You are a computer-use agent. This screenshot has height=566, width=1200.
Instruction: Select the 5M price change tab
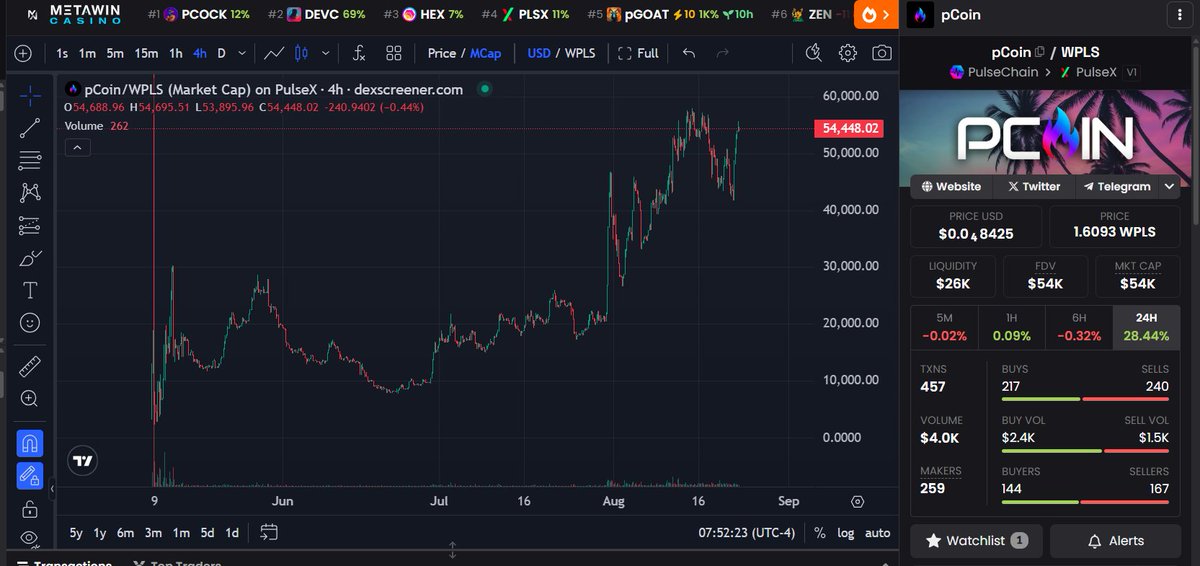pyautogui.click(x=944, y=327)
